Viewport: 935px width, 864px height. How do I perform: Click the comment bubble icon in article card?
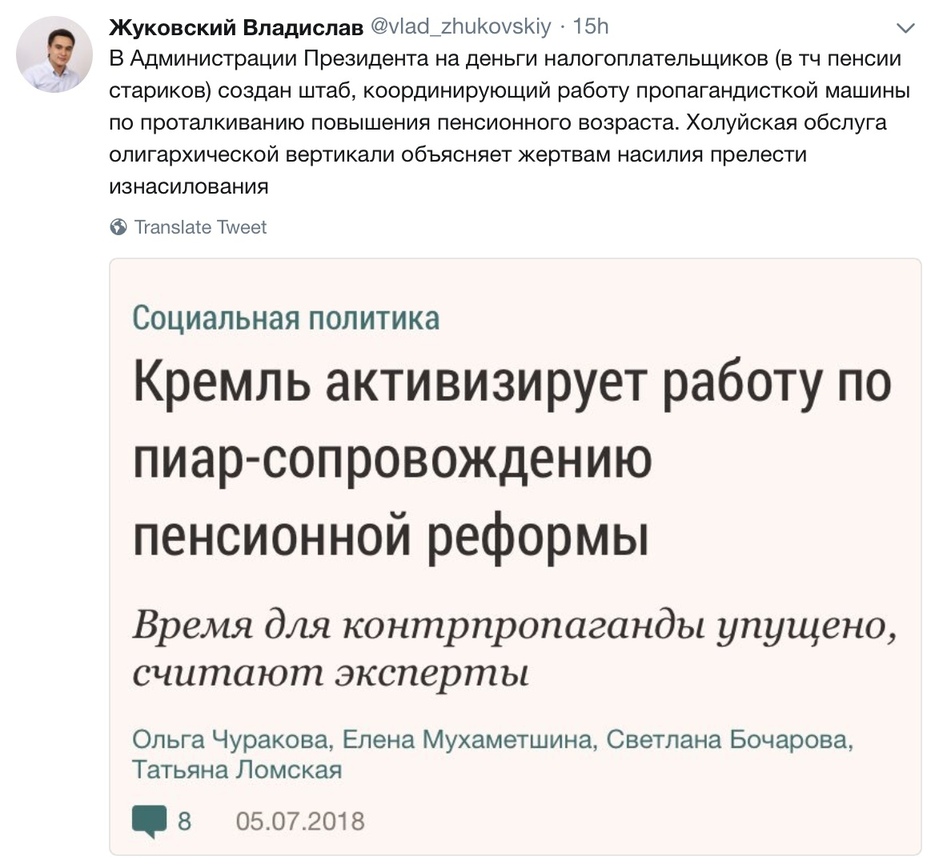pos(149,821)
